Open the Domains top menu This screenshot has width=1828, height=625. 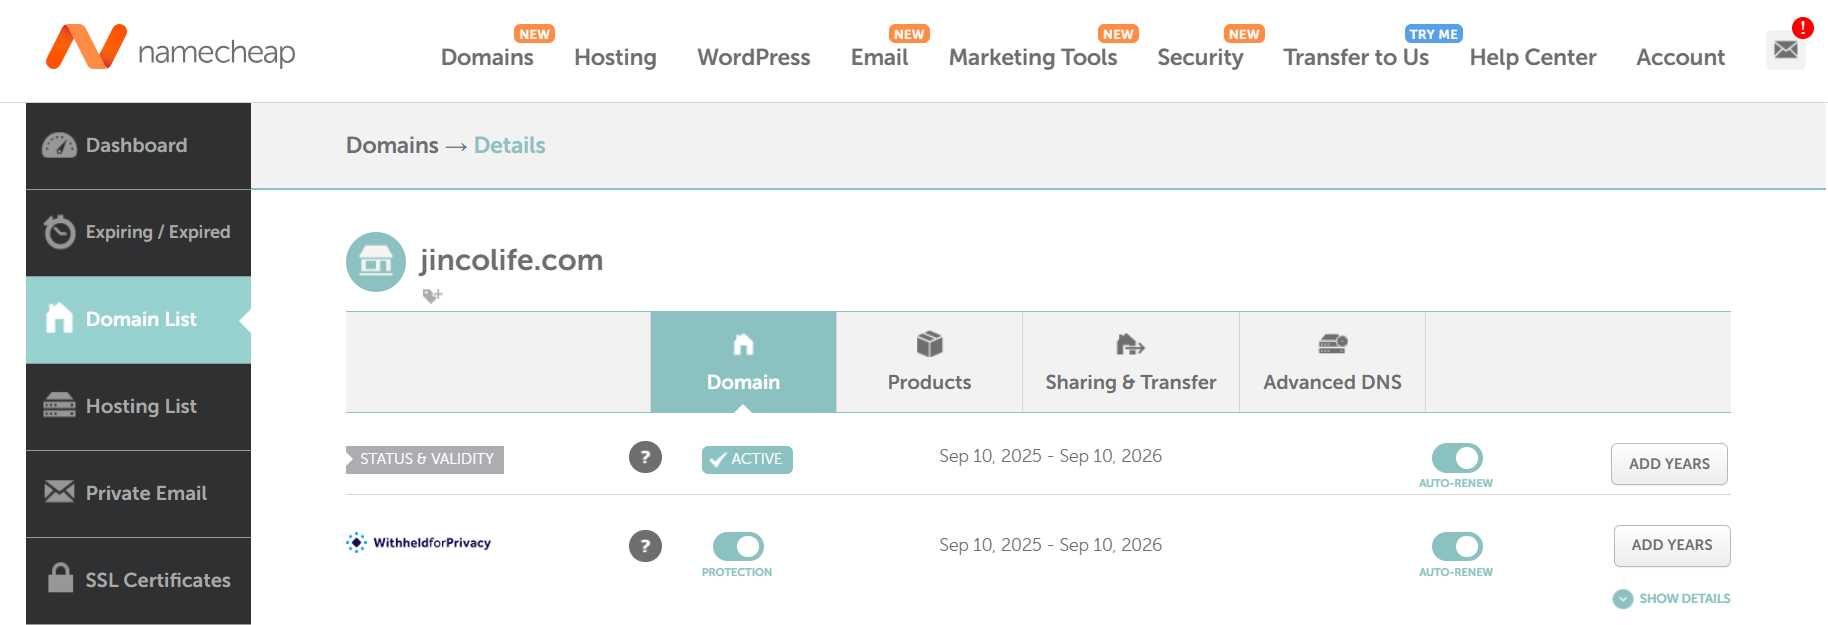[x=487, y=57]
